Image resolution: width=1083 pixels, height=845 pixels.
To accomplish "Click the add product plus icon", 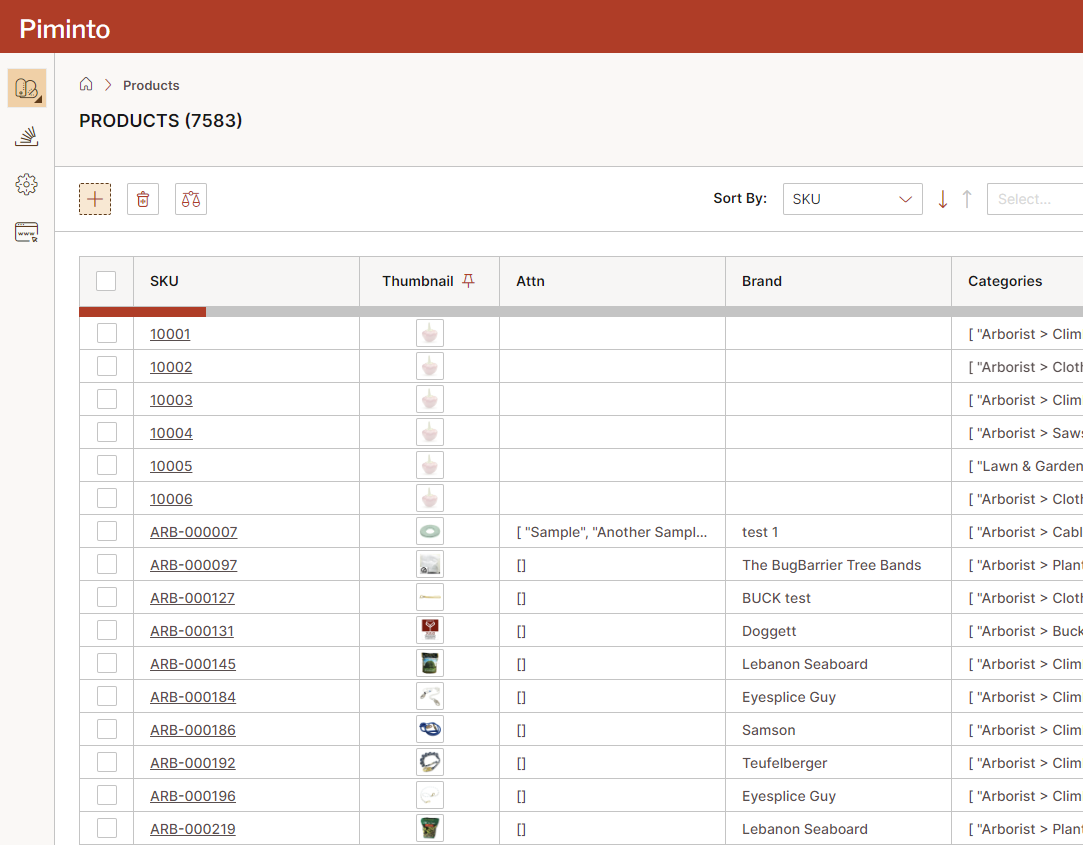I will click(95, 199).
